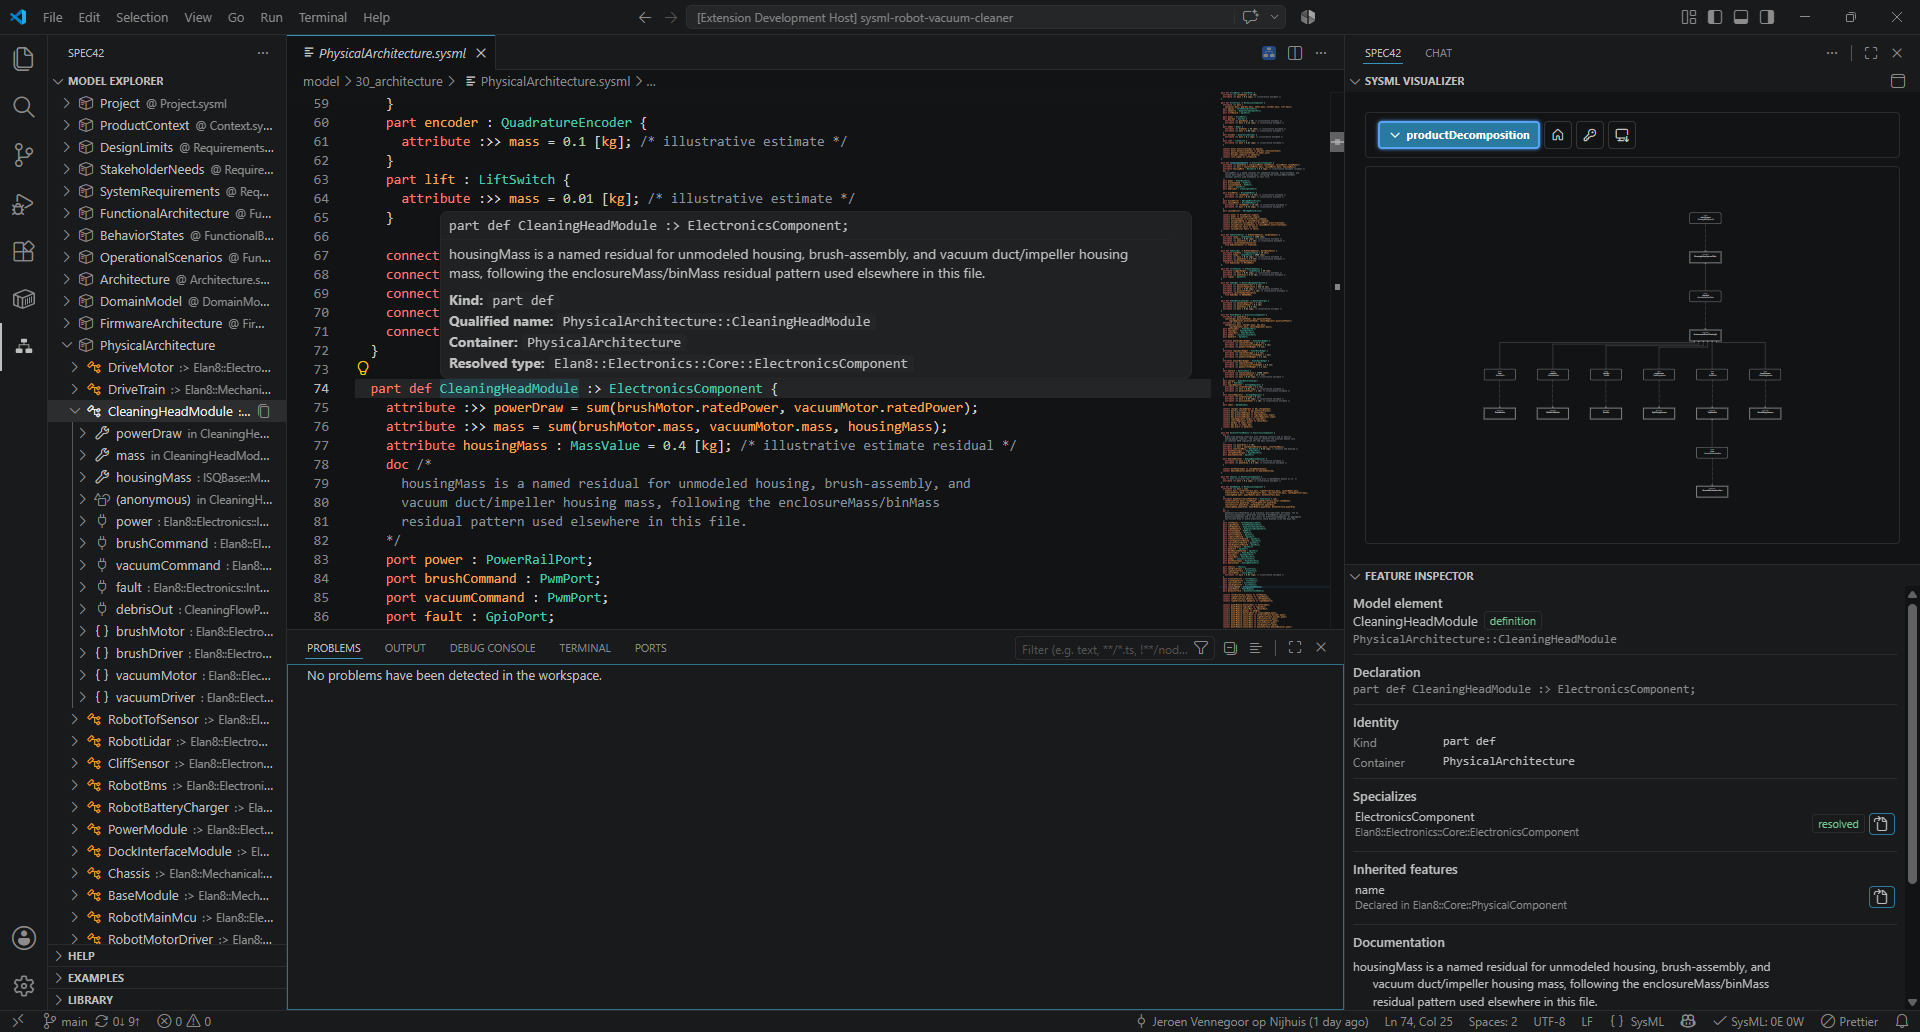The image size is (1920, 1032).
Task: Click Split Editor Right icon
Action: (1295, 53)
